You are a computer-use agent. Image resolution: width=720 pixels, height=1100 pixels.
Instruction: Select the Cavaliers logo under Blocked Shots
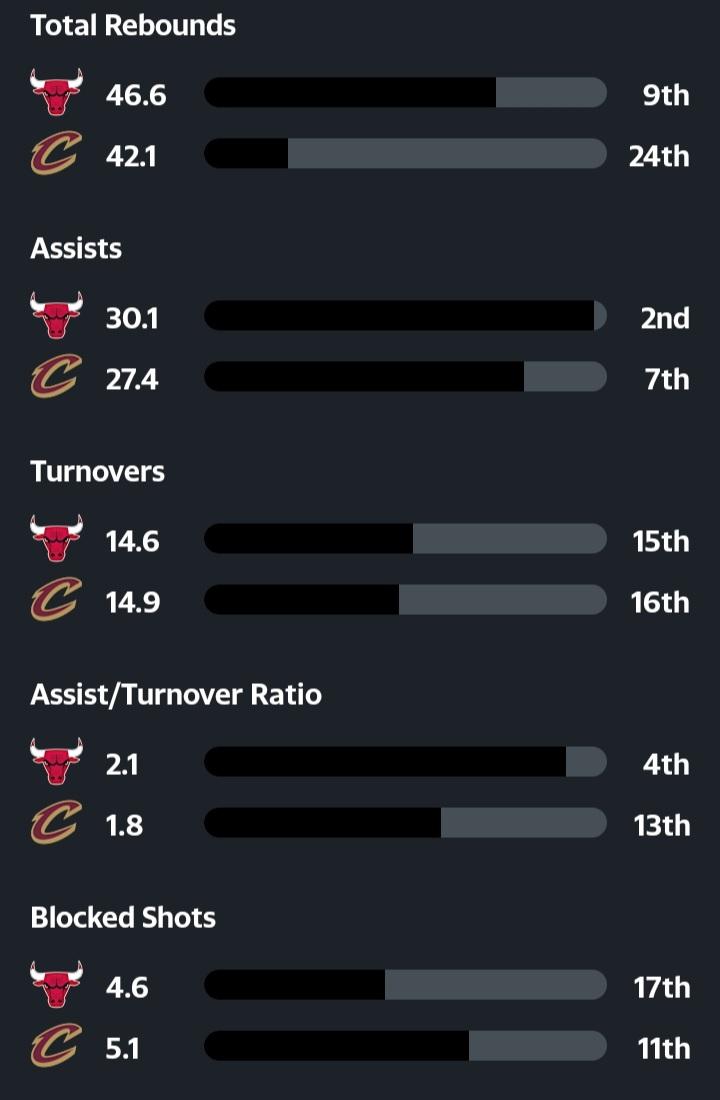(56, 1047)
